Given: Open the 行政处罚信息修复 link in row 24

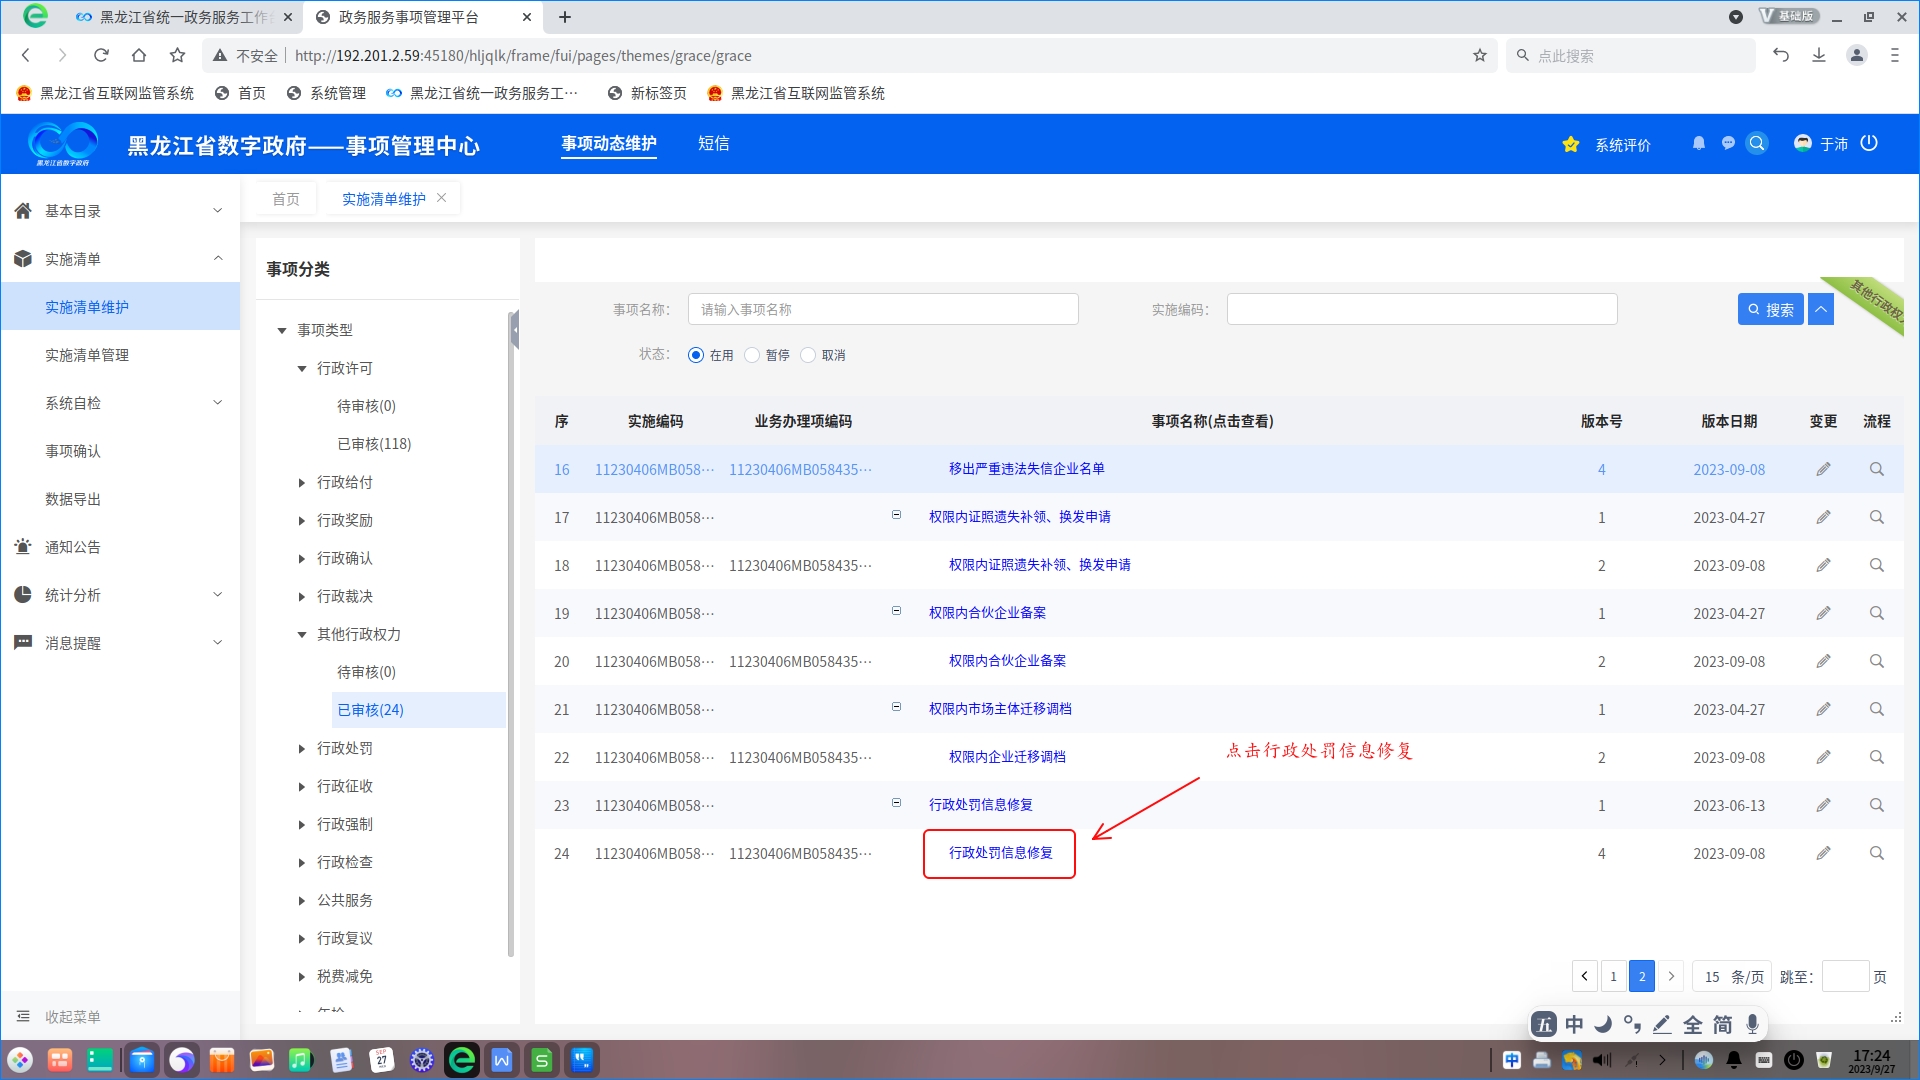Looking at the screenshot, I should point(1000,853).
